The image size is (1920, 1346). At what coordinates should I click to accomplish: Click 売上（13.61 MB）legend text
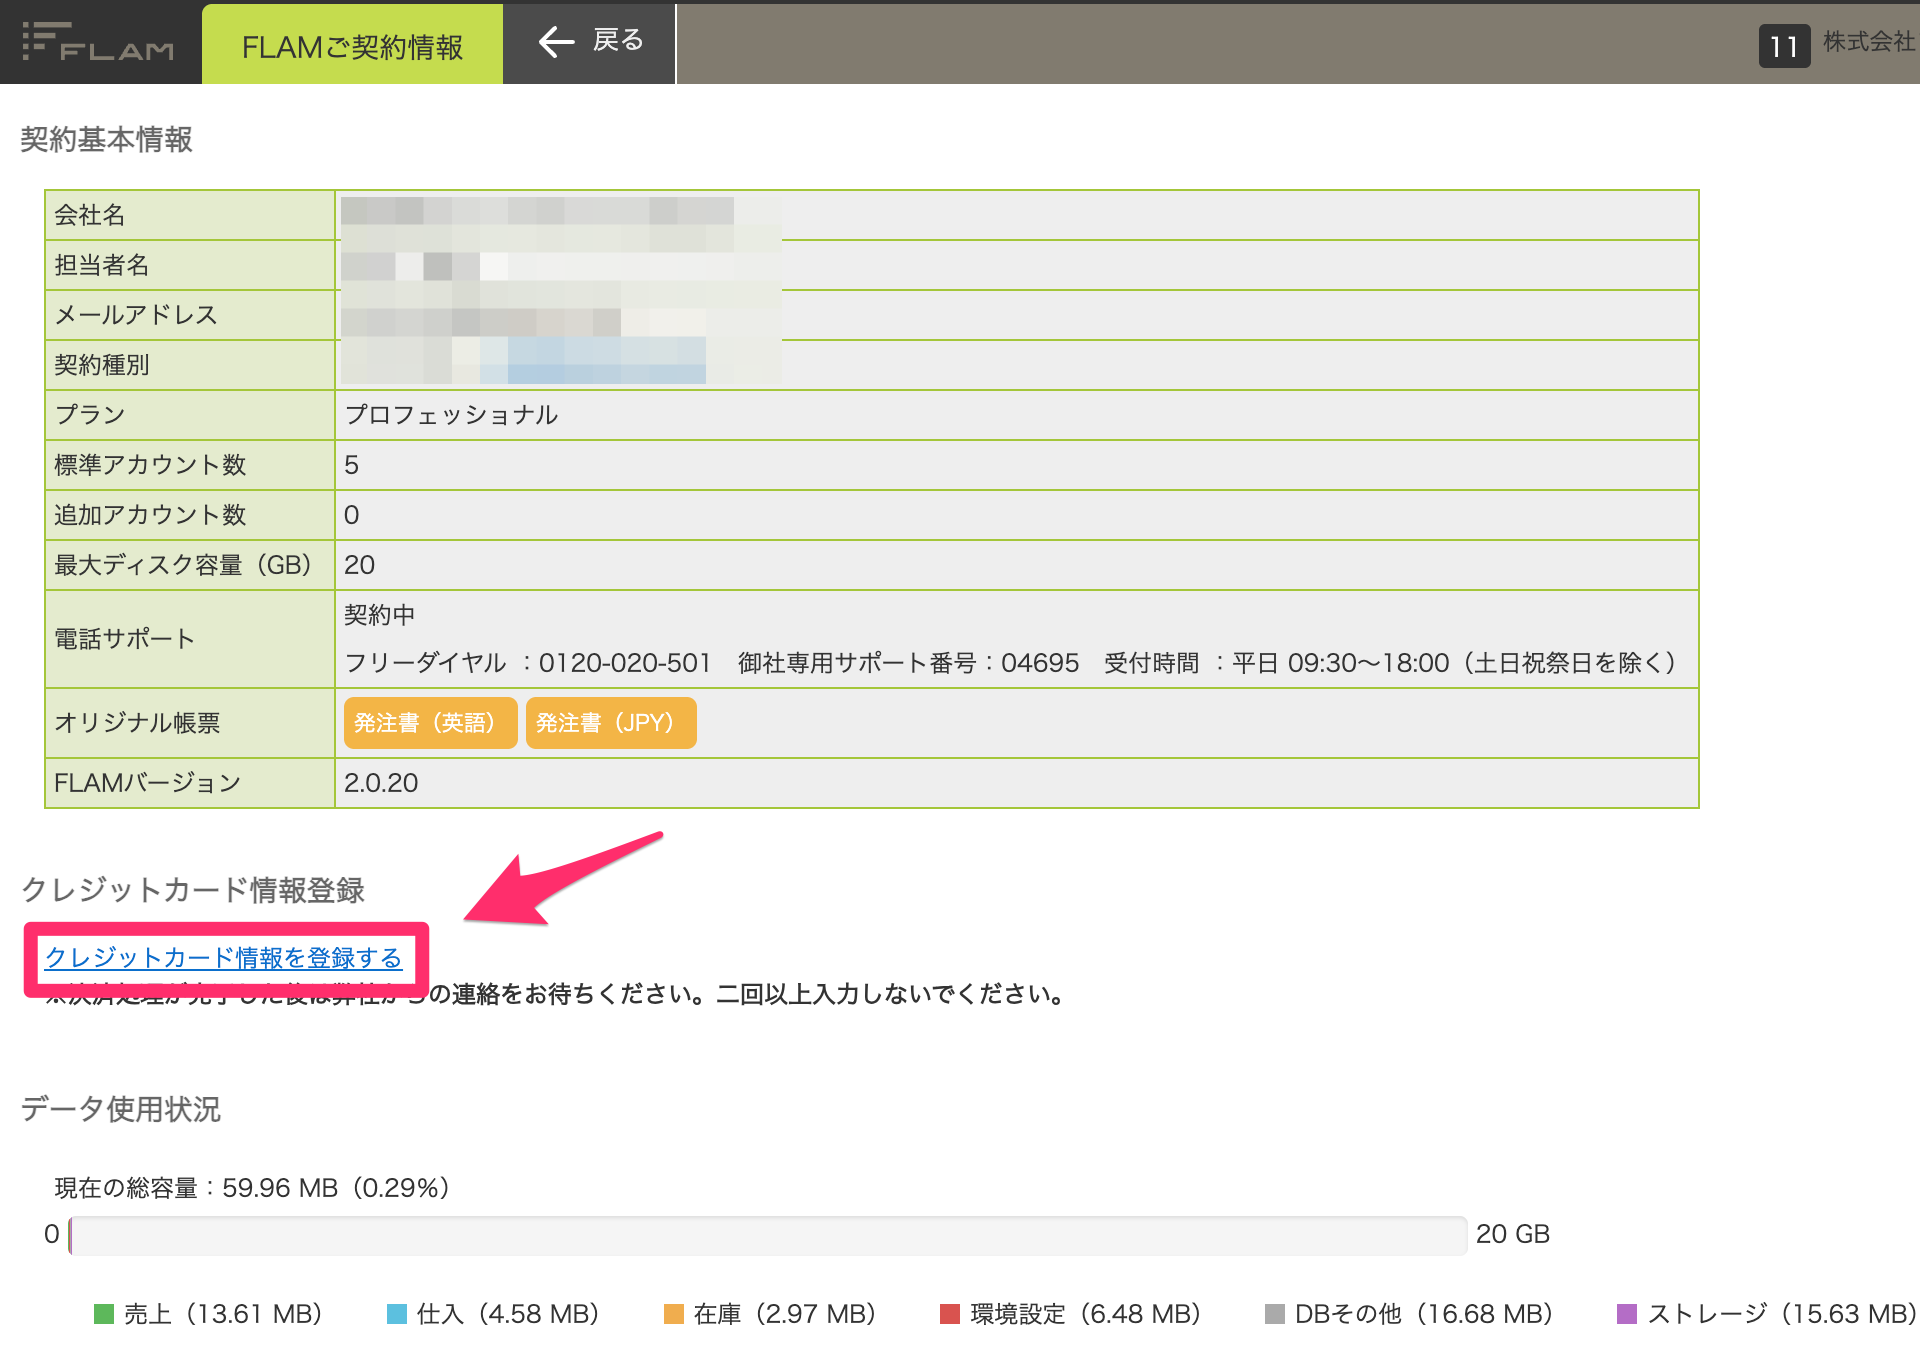(223, 1314)
